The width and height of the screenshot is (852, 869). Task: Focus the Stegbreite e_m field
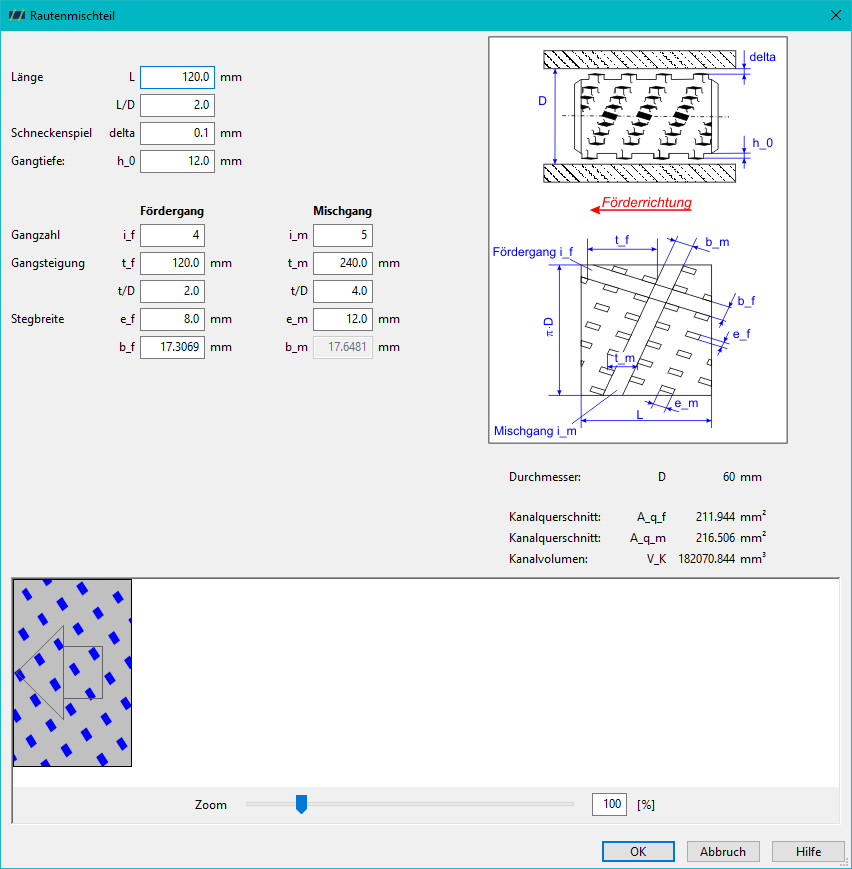343,319
